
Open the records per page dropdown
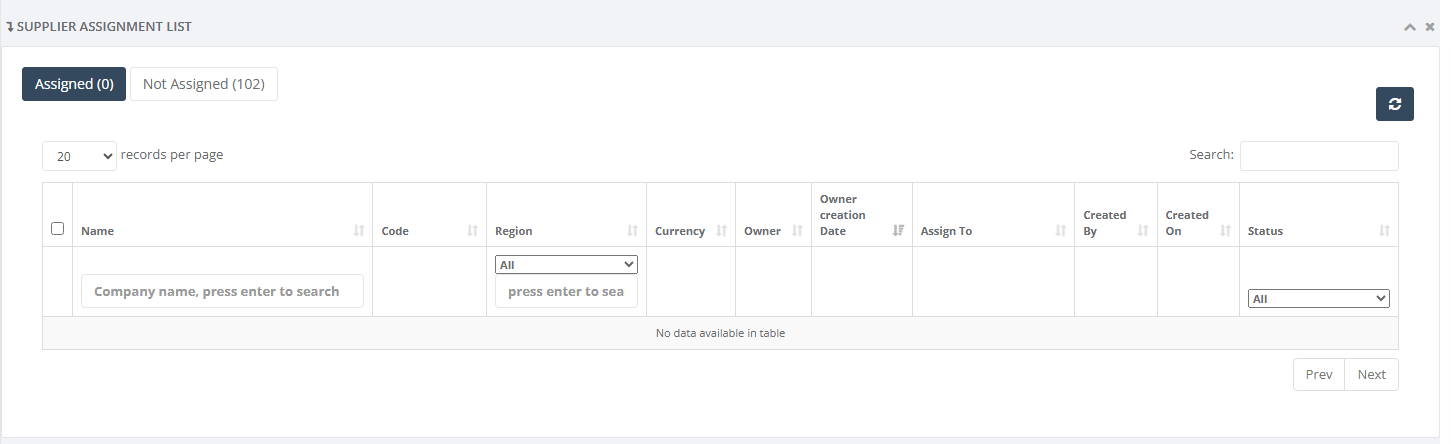pyautogui.click(x=79, y=156)
